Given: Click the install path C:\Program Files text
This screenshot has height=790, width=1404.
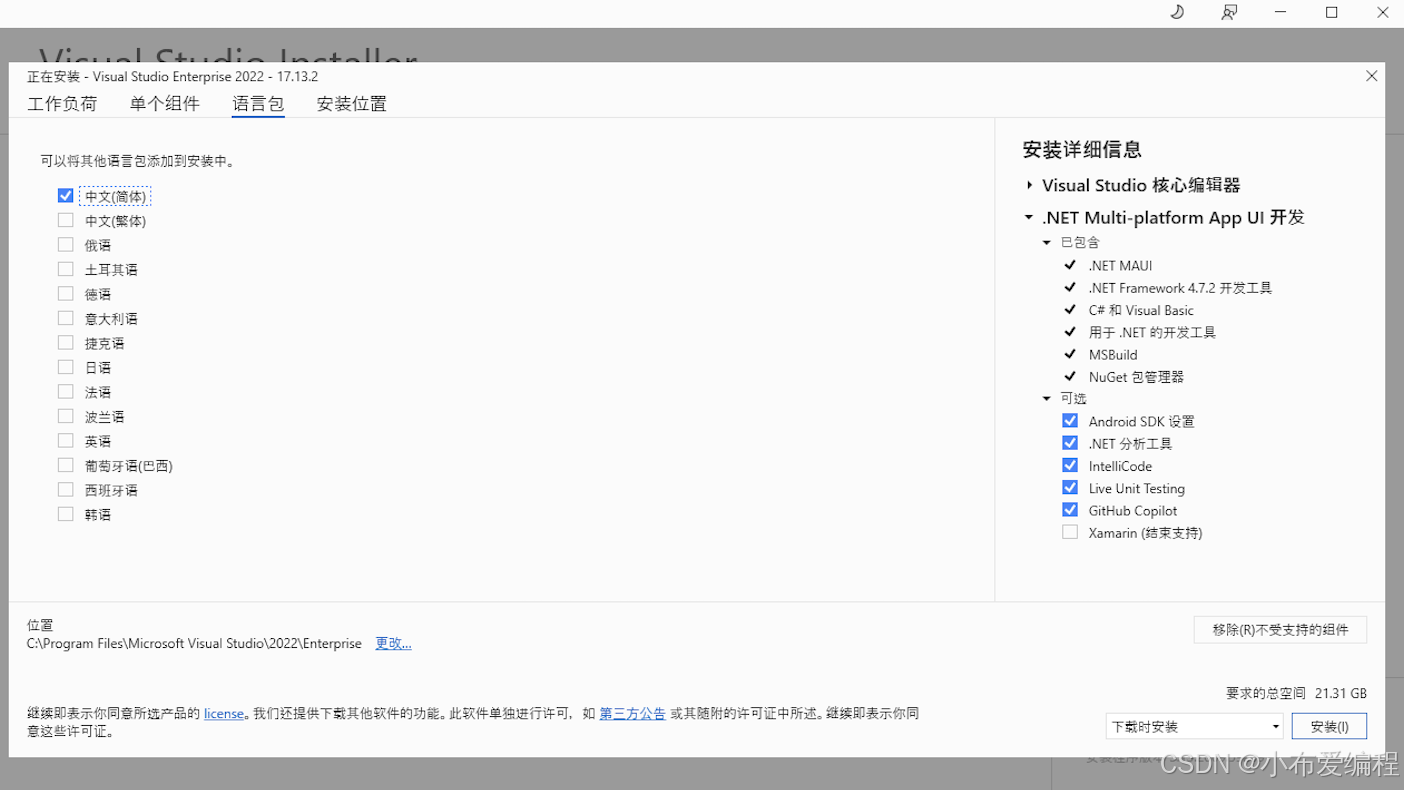Looking at the screenshot, I should [194, 644].
